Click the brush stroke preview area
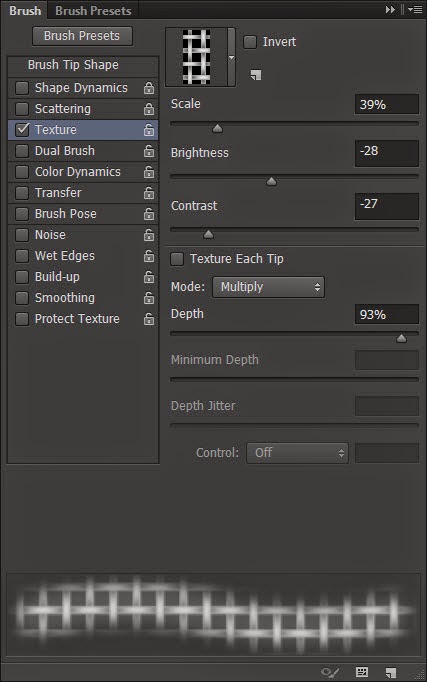The image size is (427, 682). (214, 615)
